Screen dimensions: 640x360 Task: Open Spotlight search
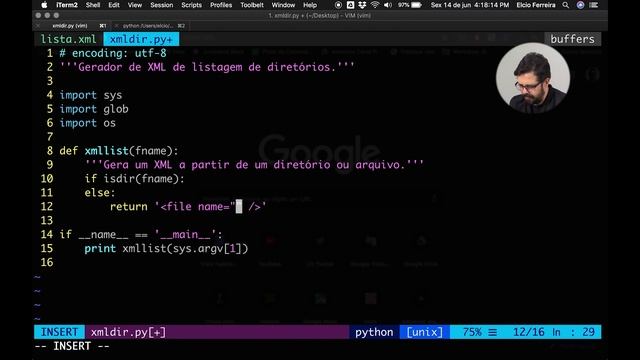[x=566, y=5]
